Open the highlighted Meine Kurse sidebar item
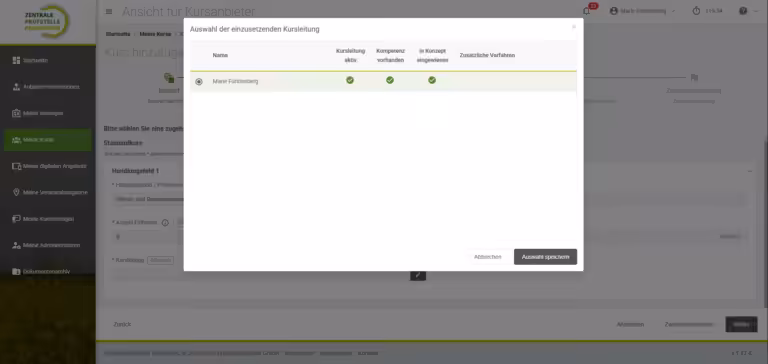This screenshot has height=364, width=768. click(48, 140)
